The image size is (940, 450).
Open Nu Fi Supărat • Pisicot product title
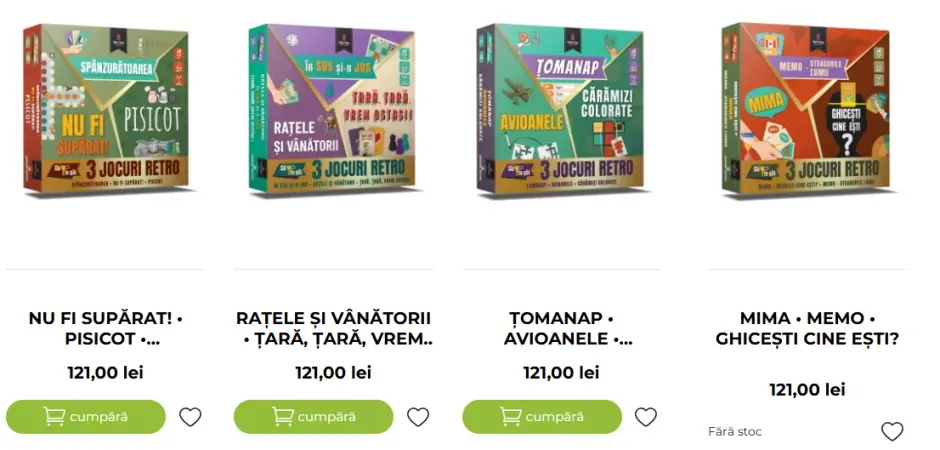tap(106, 328)
